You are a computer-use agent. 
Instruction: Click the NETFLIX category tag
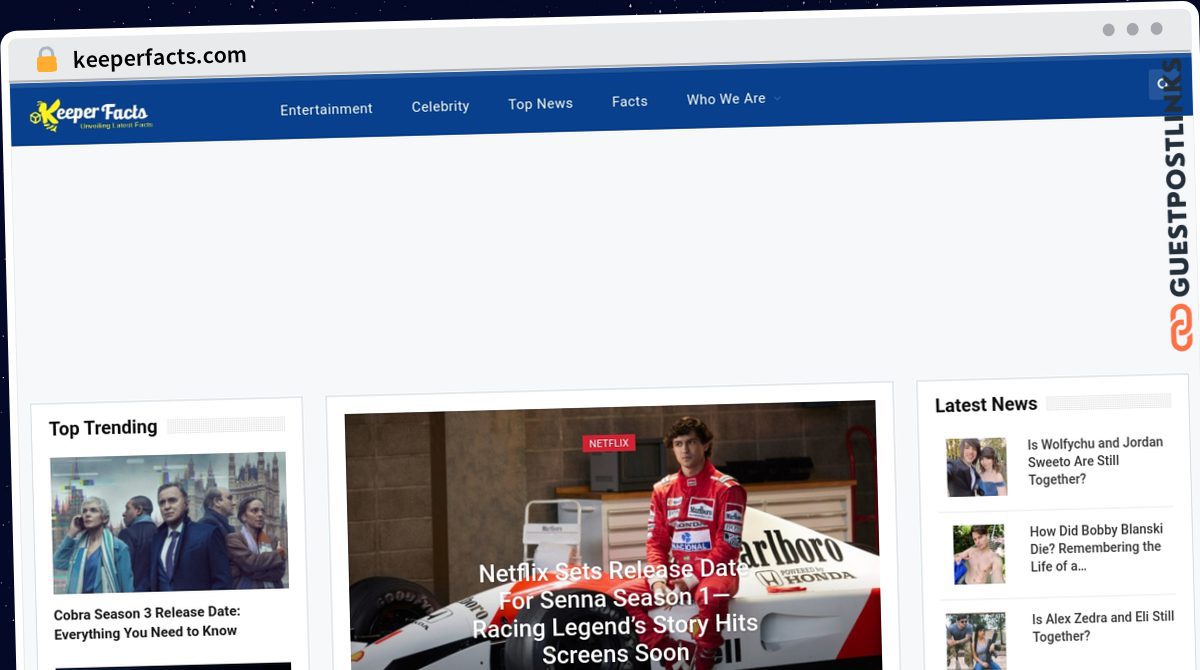point(609,443)
